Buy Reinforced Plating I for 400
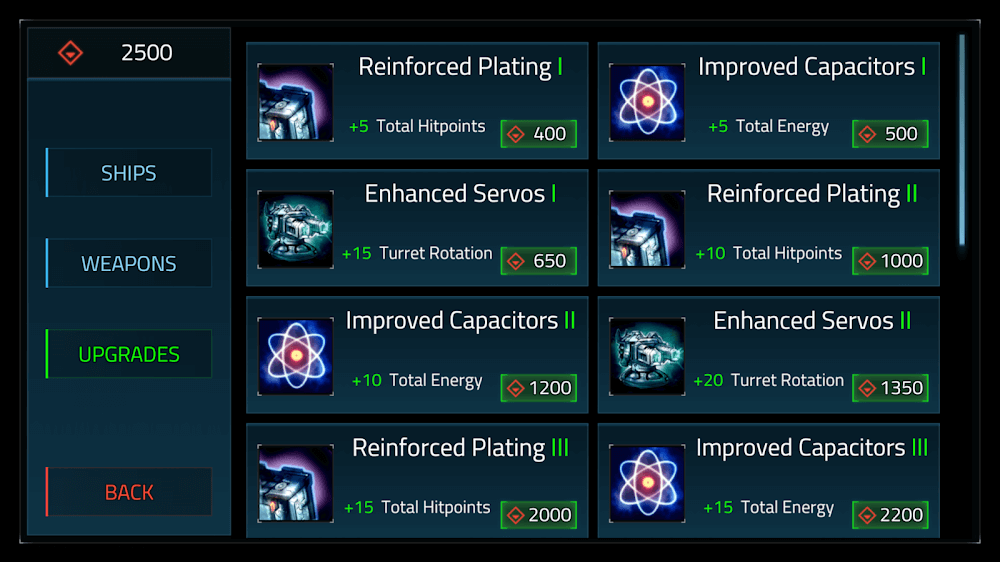This screenshot has width=1000, height=562. [539, 134]
